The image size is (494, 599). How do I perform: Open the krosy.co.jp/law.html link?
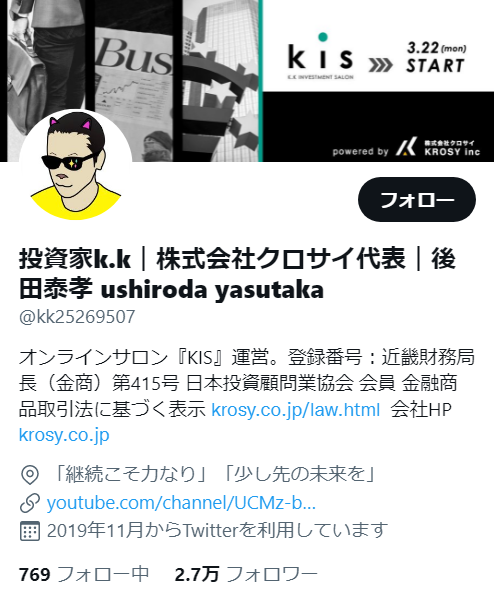pyautogui.click(x=295, y=409)
